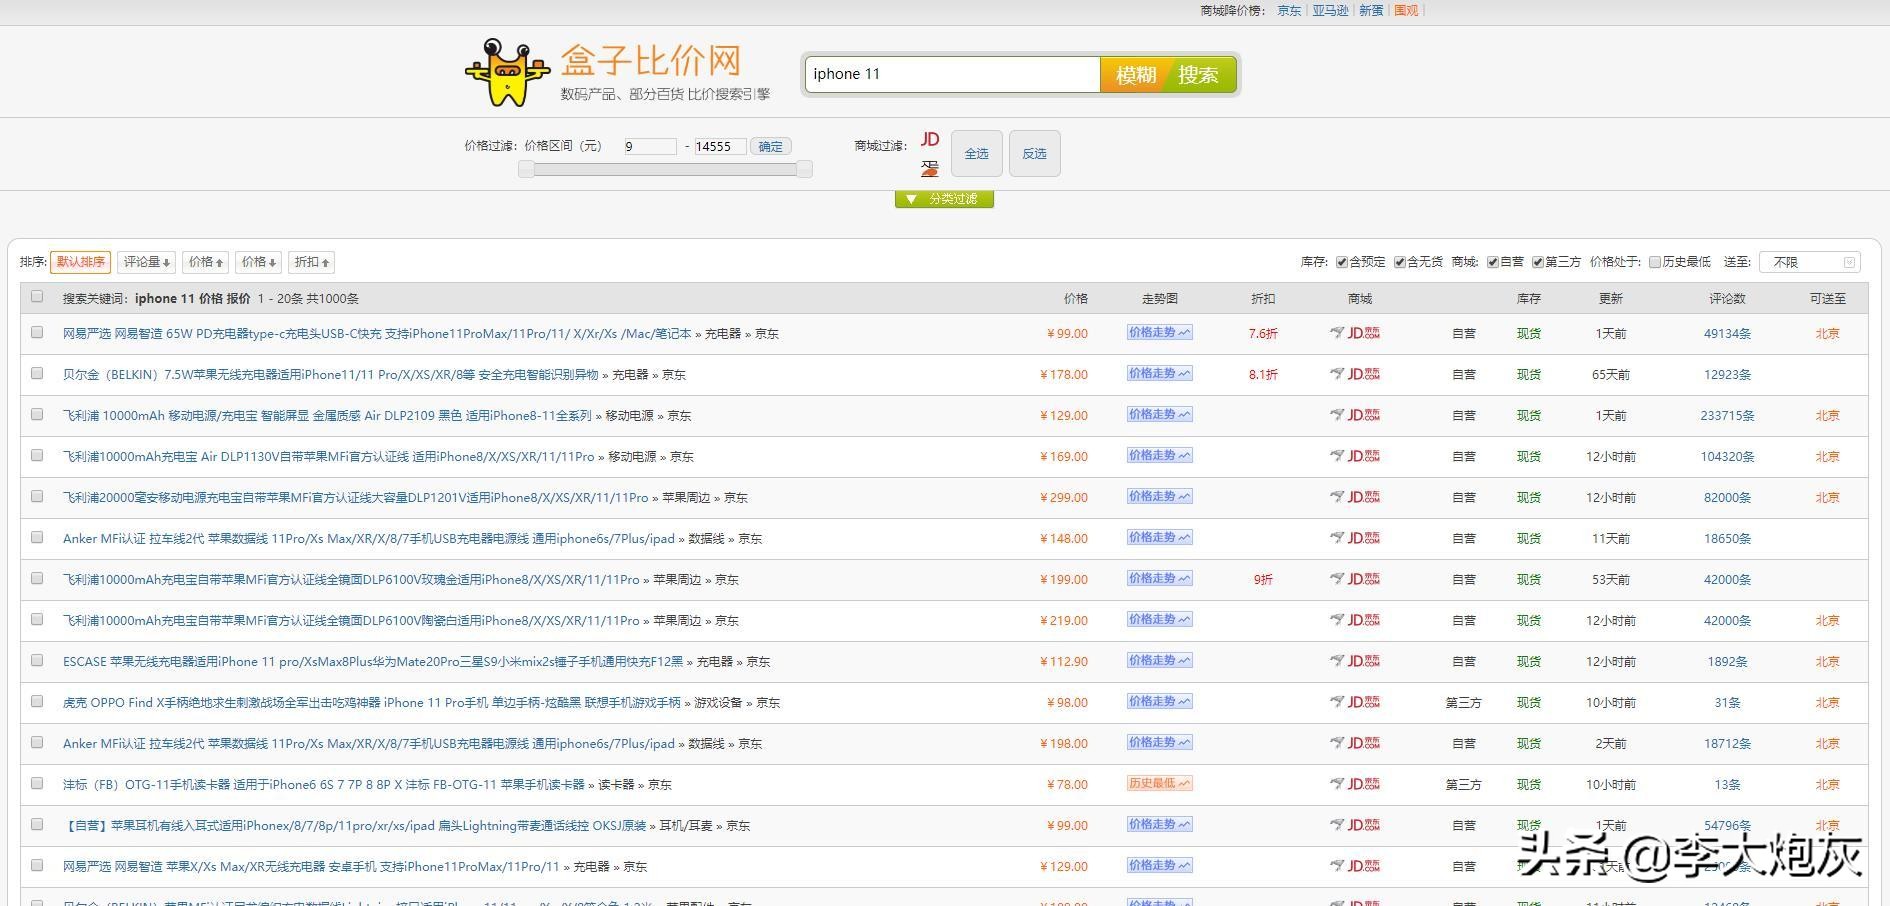This screenshot has width=1890, height=906.
Task: Click the cart icon beside JD on first result
Action: [x=1337, y=333]
